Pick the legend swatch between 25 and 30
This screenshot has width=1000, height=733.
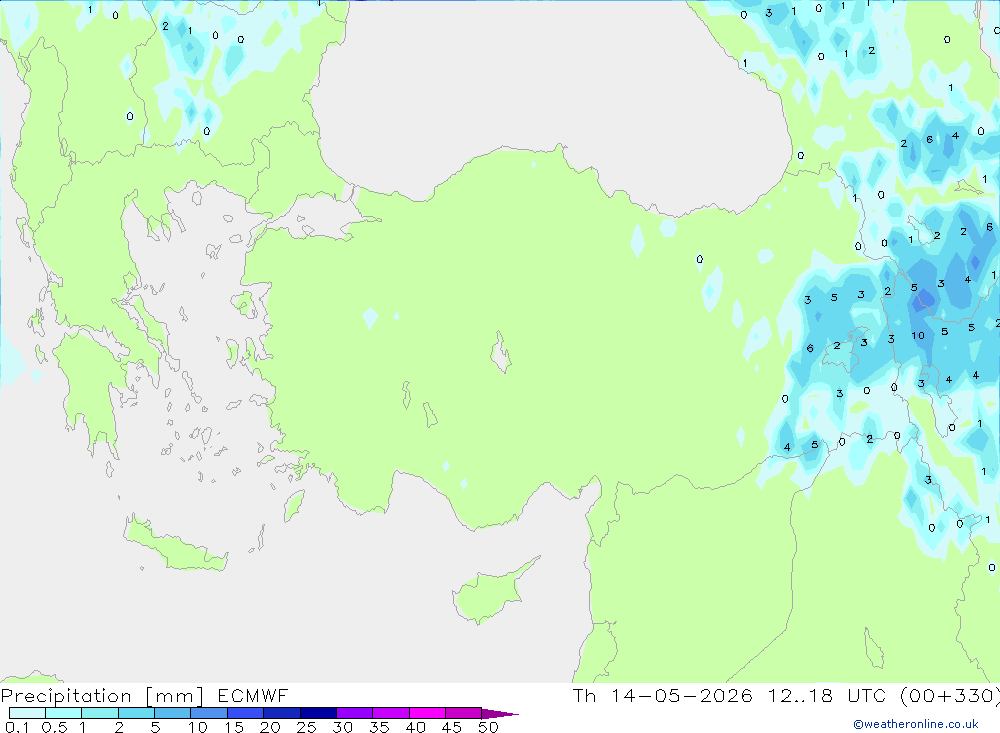point(318,713)
